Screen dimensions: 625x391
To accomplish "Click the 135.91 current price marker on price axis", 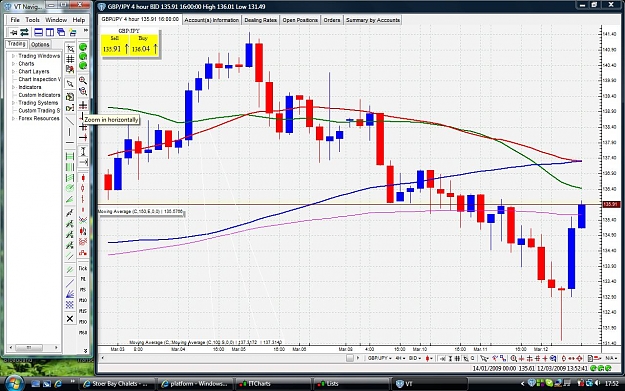I will point(610,204).
